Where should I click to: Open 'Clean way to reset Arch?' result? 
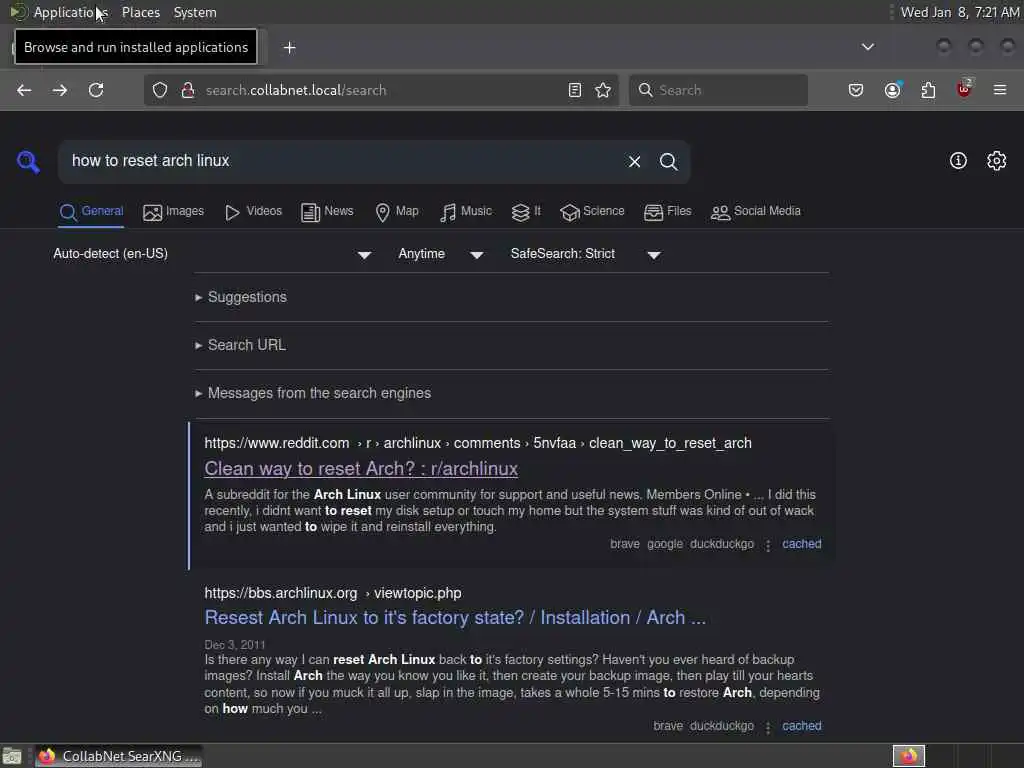tap(361, 469)
